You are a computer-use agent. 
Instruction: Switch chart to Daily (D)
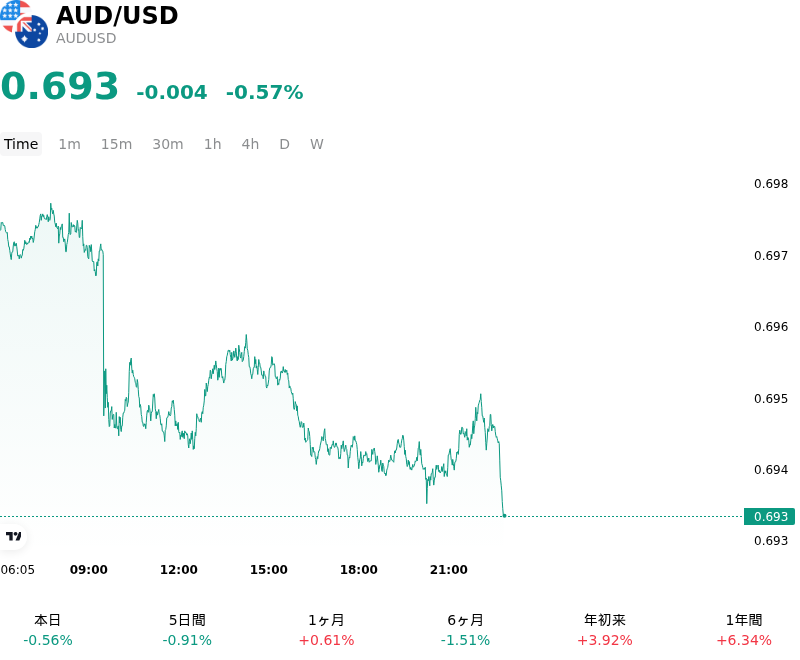pyautogui.click(x=284, y=144)
